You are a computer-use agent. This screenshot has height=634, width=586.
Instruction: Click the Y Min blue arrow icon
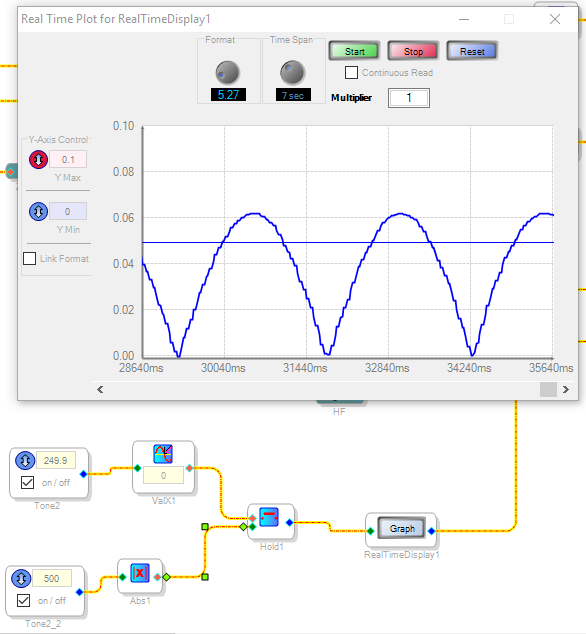tap(38, 211)
